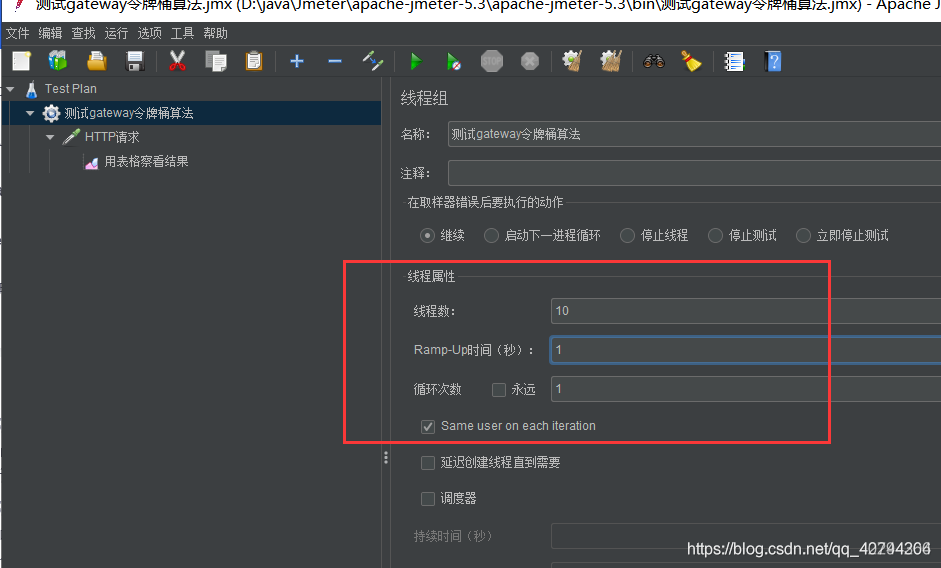Open the 查找 menu
This screenshot has width=941, height=568.
pyautogui.click(x=83, y=33)
